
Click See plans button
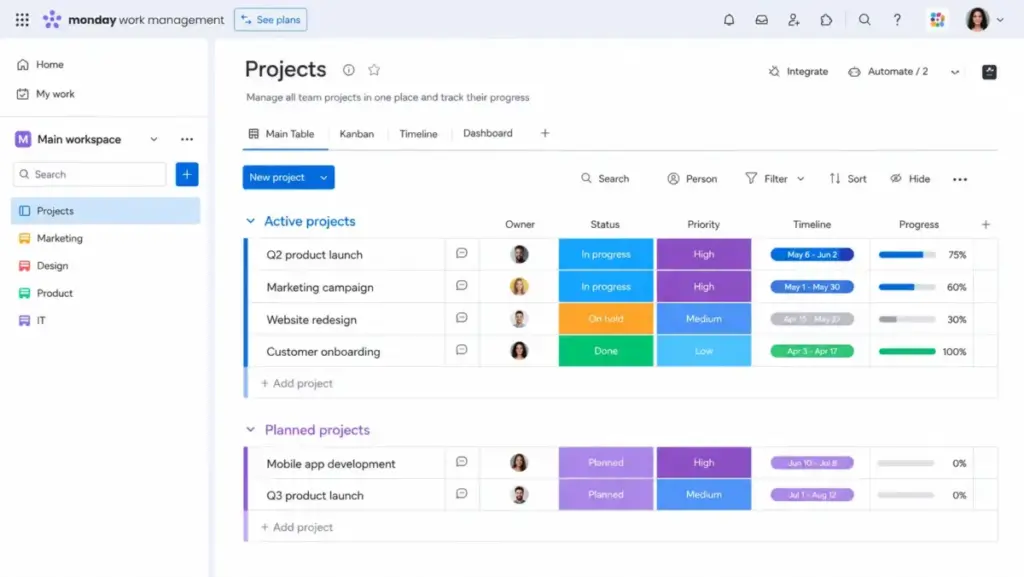270,20
